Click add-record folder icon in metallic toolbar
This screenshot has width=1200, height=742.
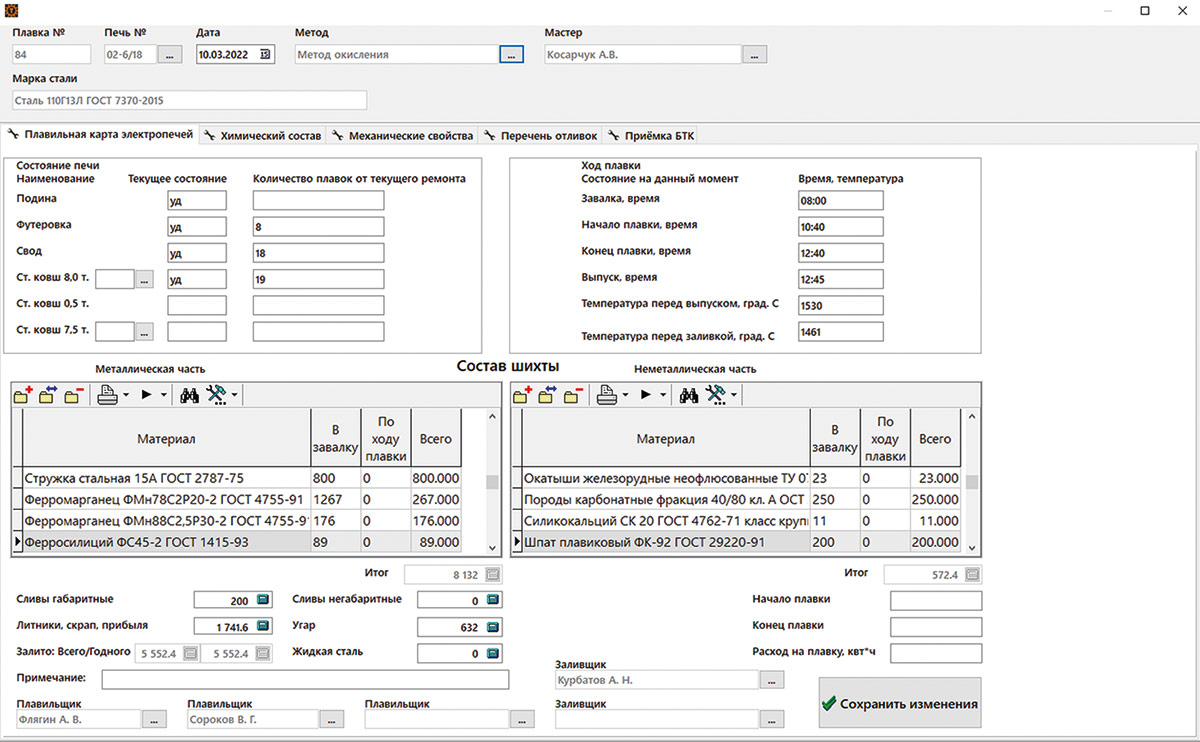(x=24, y=396)
